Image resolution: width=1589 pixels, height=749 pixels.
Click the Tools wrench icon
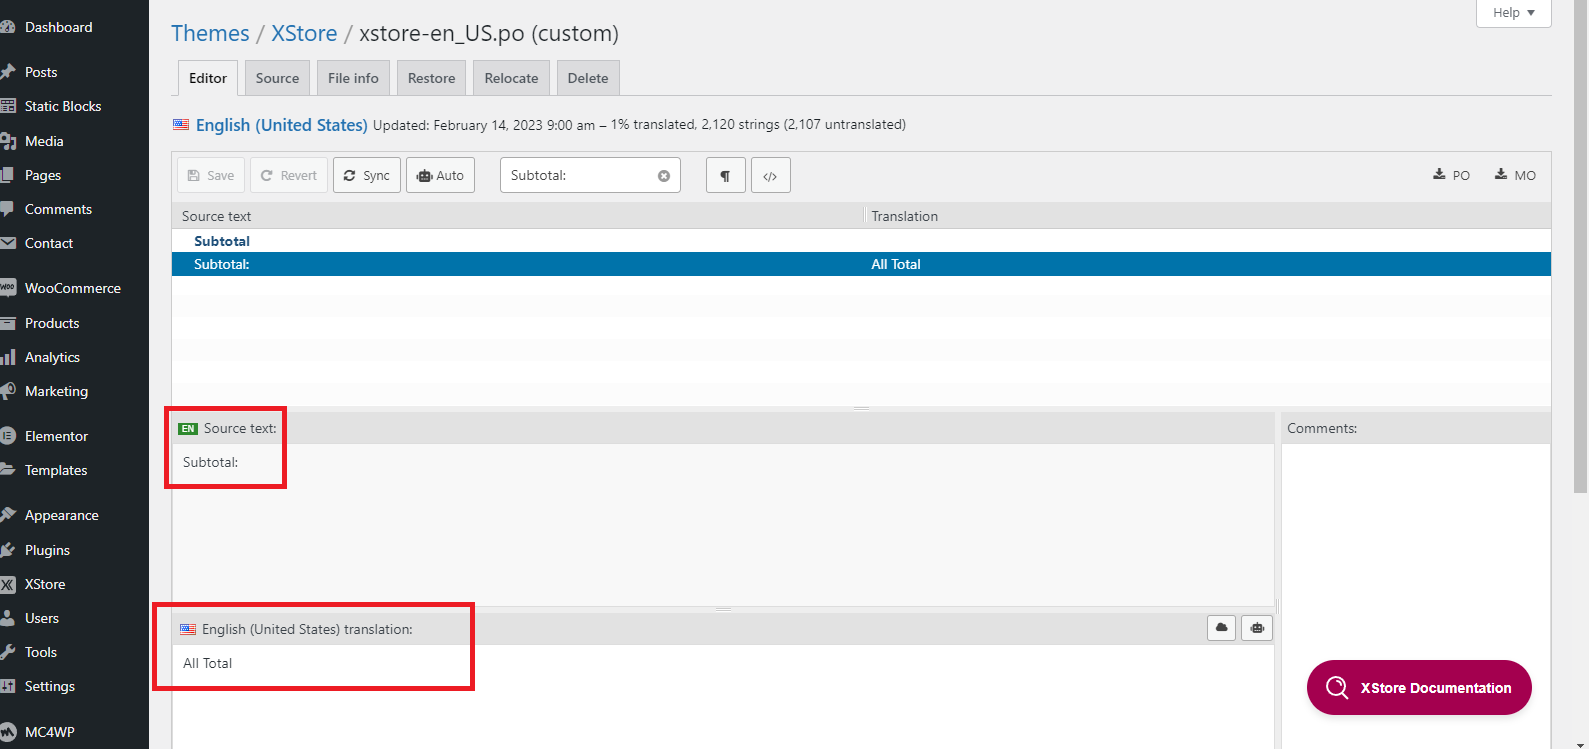pos(8,652)
